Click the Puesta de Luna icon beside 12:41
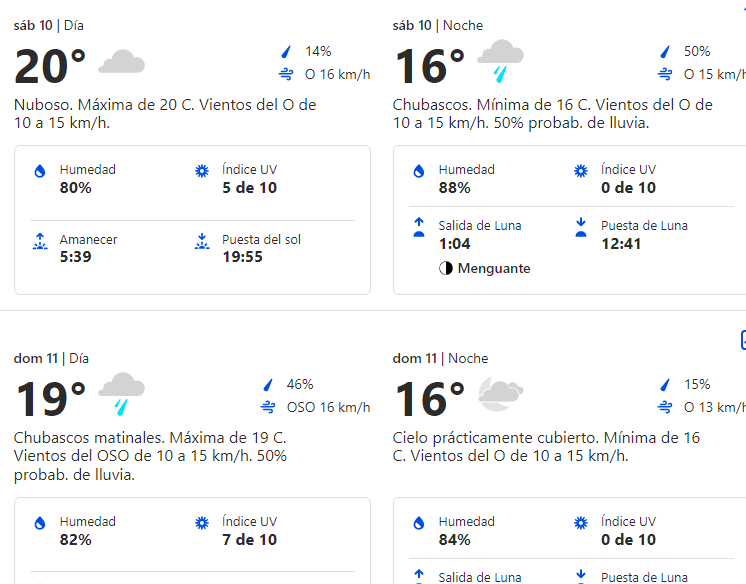 (x=581, y=227)
